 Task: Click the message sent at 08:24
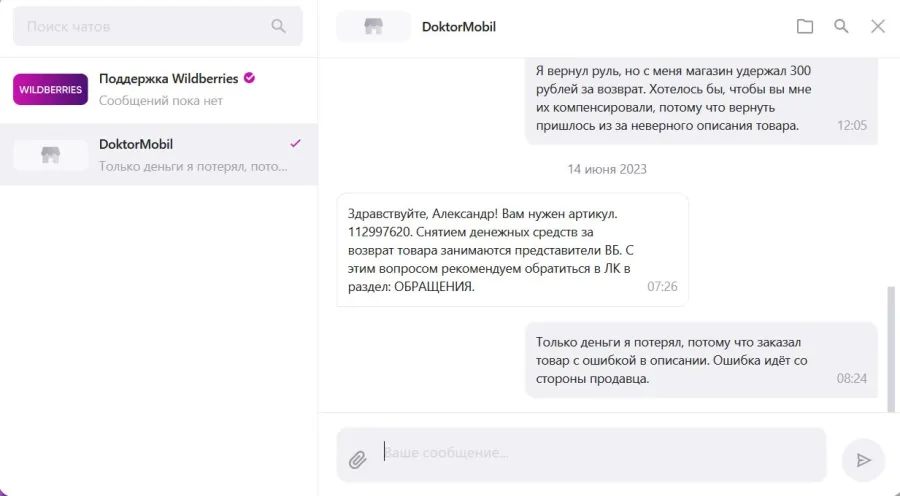[701, 360]
